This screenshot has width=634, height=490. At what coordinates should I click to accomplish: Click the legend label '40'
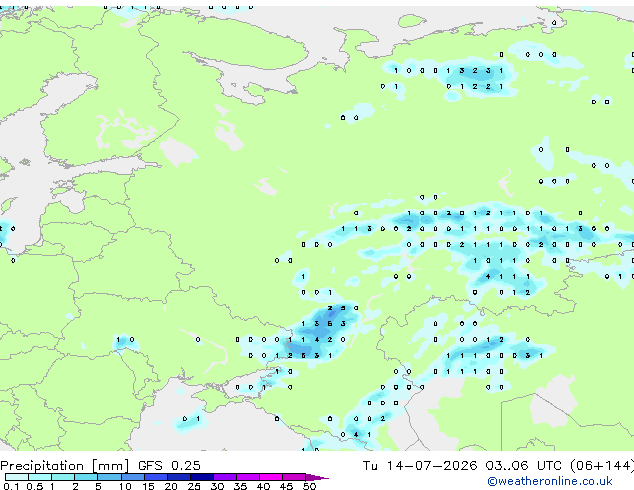pos(263,486)
